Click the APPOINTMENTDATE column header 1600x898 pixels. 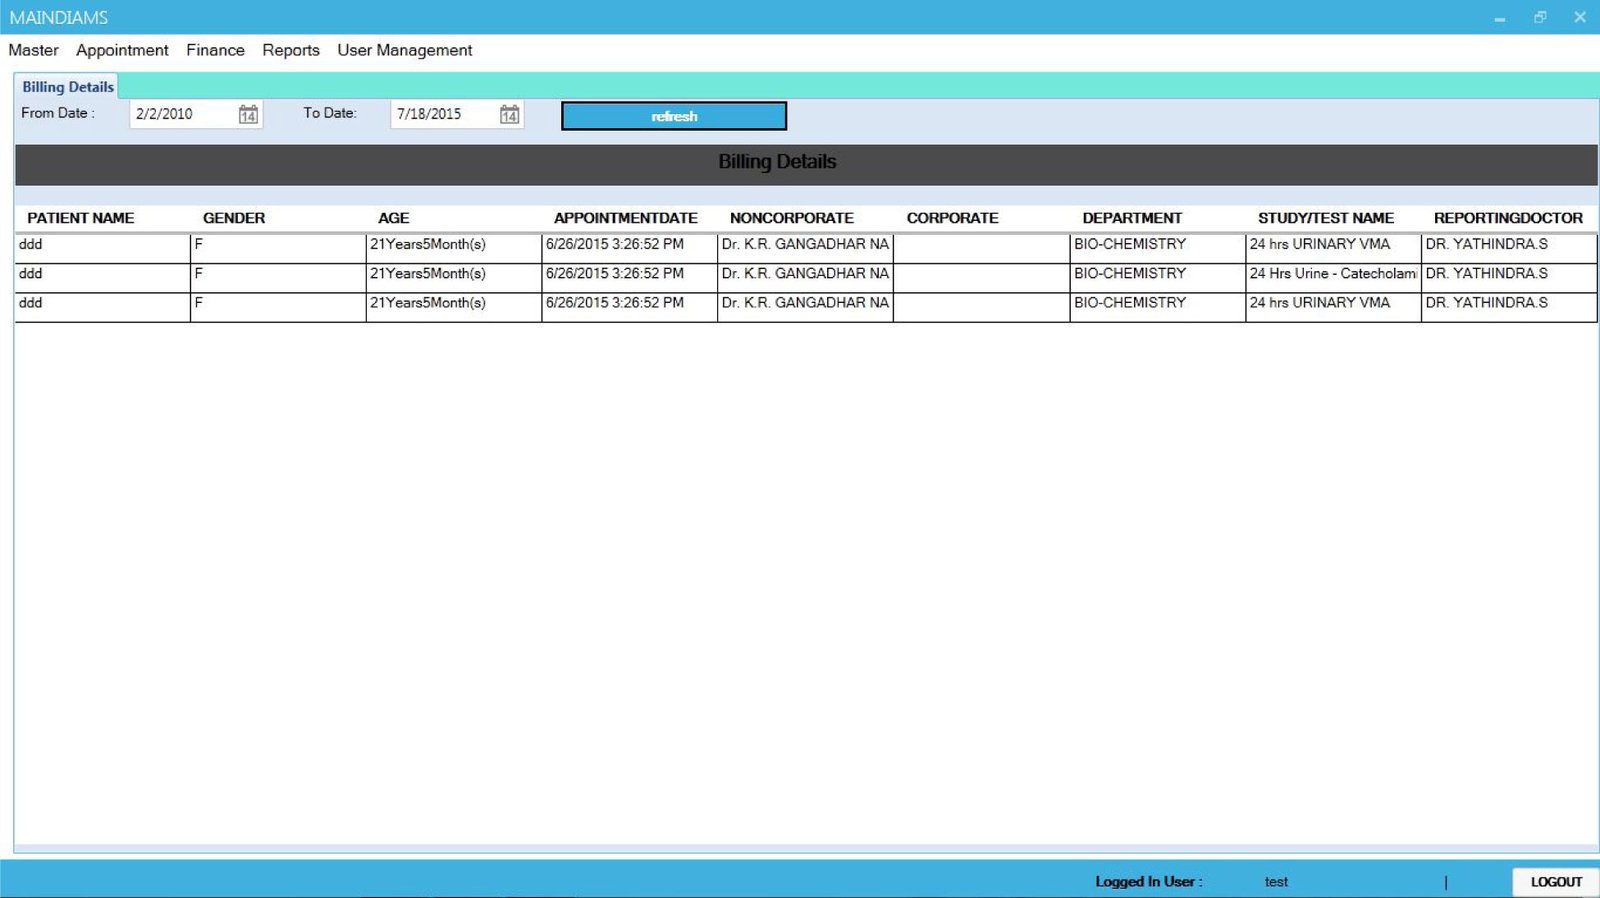625,218
